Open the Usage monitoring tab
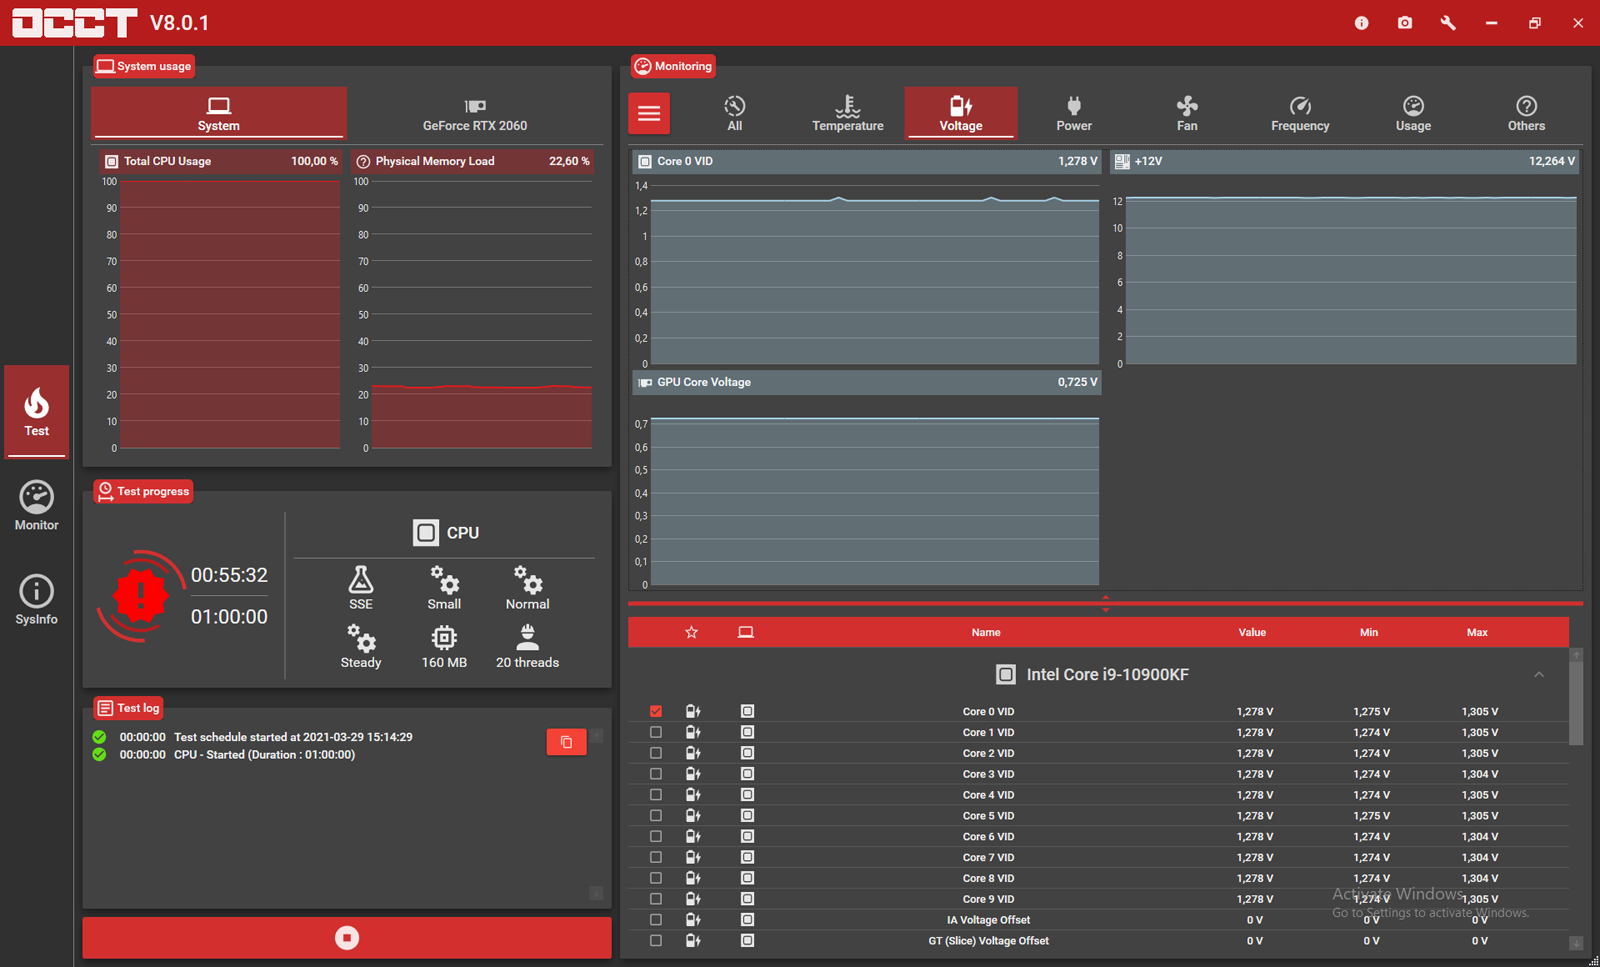1600x967 pixels. pyautogui.click(x=1413, y=113)
